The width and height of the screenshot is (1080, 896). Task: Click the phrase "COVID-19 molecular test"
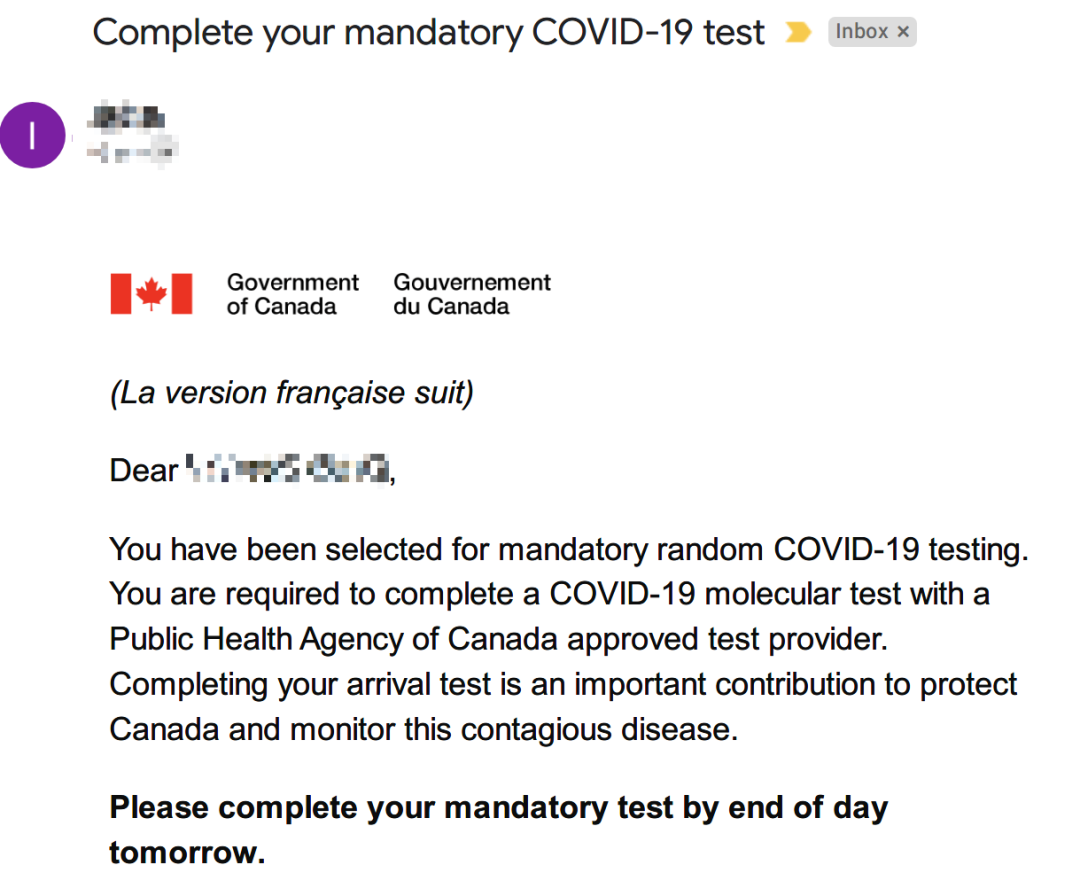(x=725, y=594)
